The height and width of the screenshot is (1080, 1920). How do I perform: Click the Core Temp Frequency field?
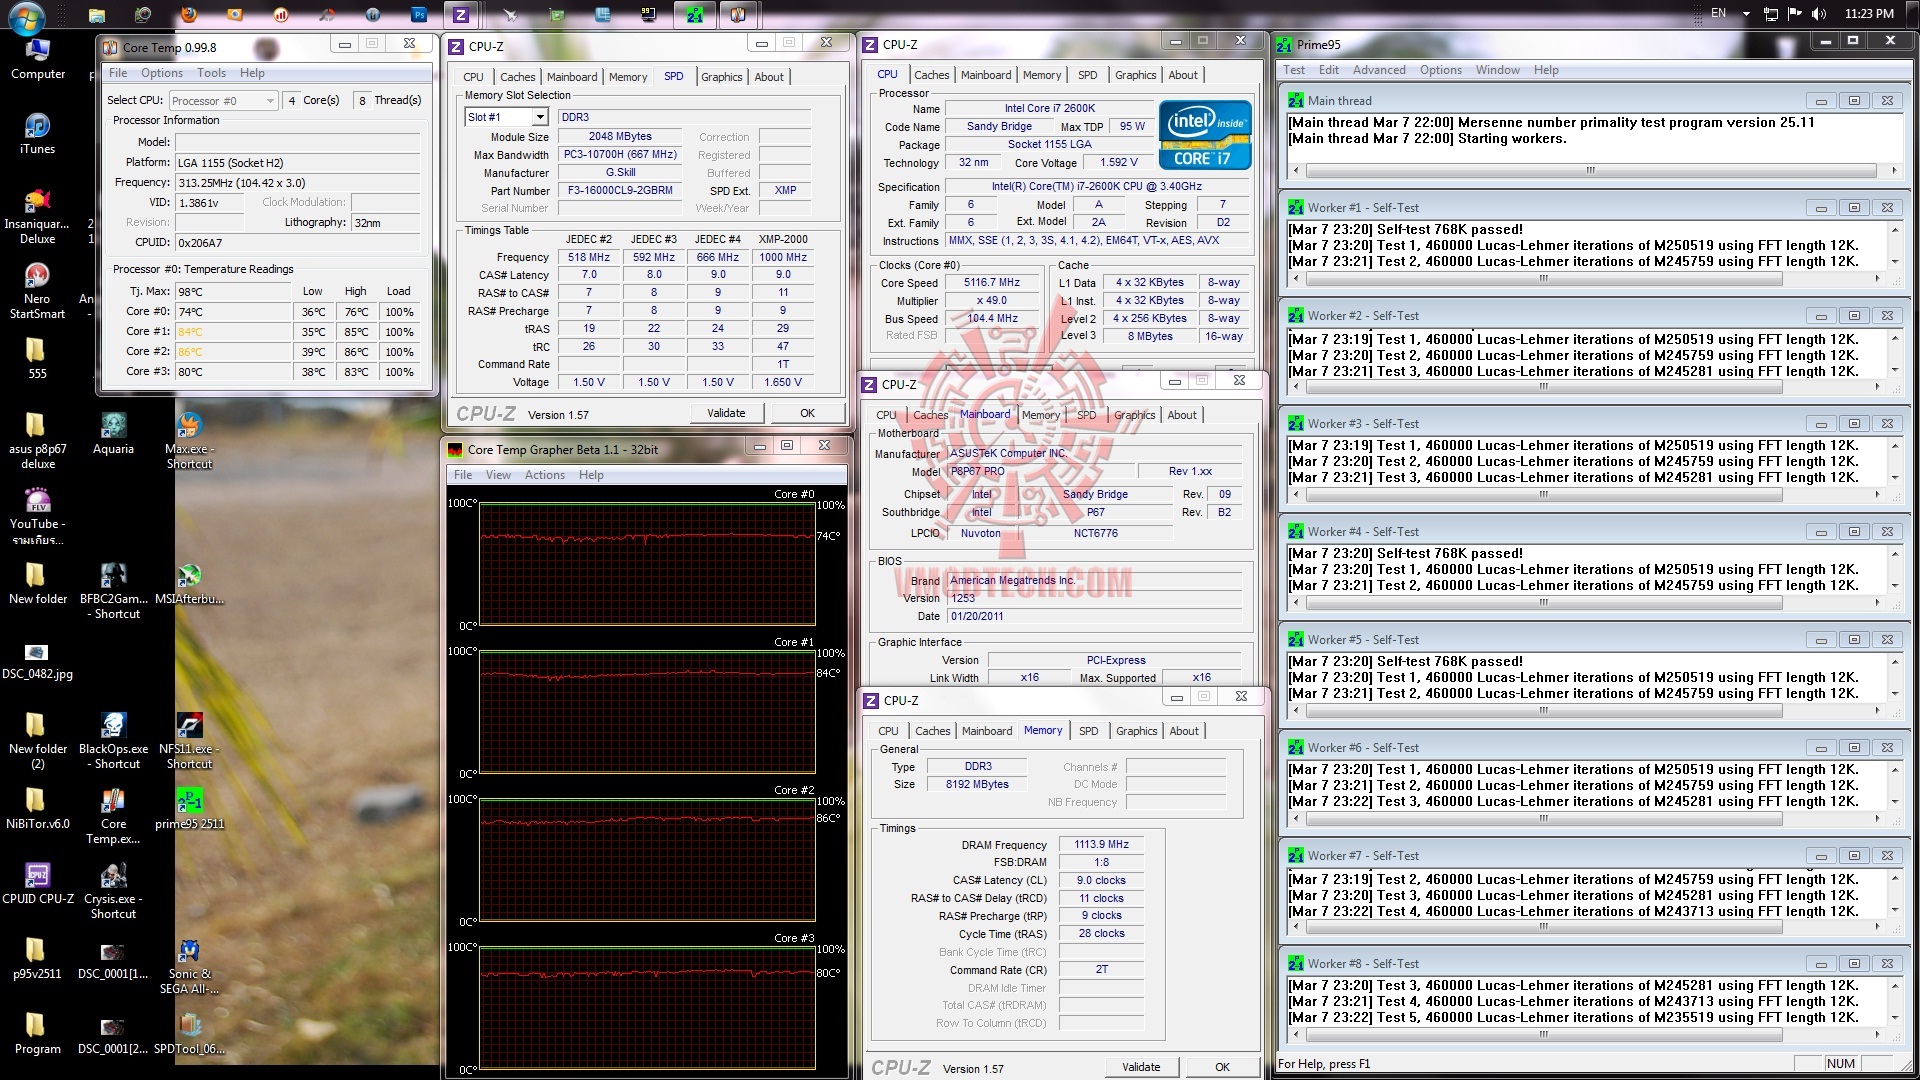tap(297, 183)
